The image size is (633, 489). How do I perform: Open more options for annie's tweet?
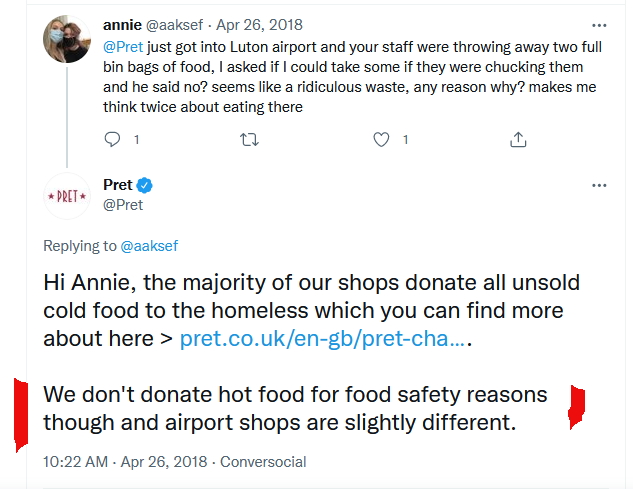599,24
